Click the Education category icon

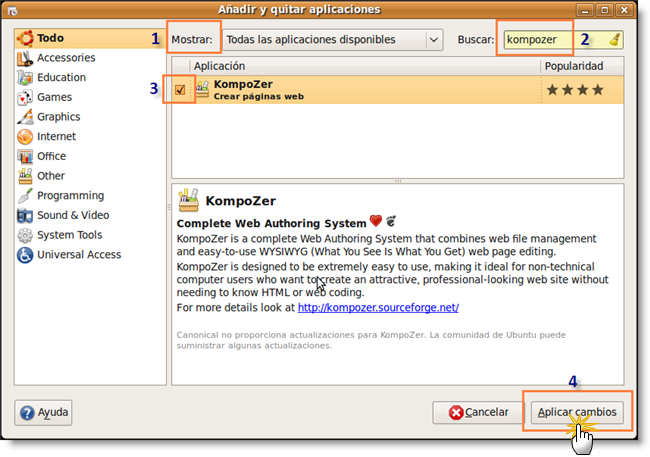(x=25, y=78)
